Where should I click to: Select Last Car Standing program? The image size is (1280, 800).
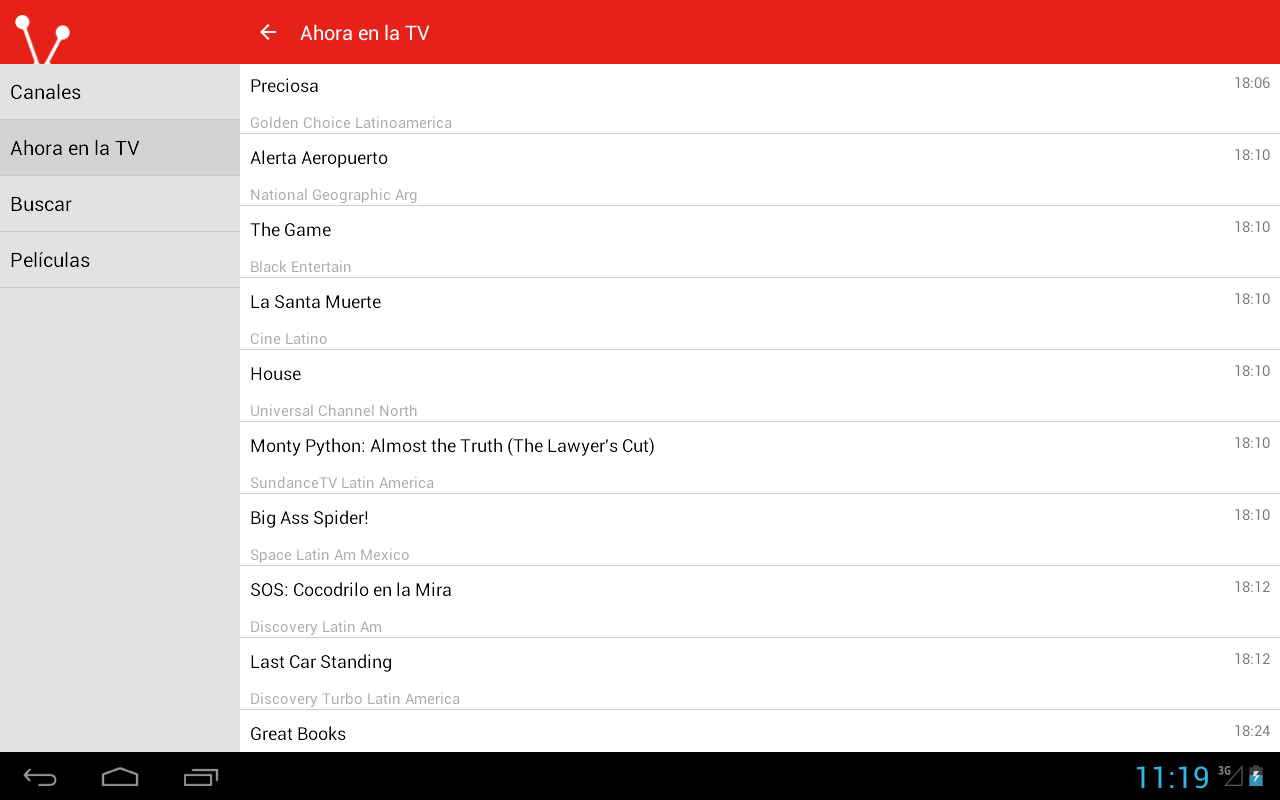click(760, 674)
